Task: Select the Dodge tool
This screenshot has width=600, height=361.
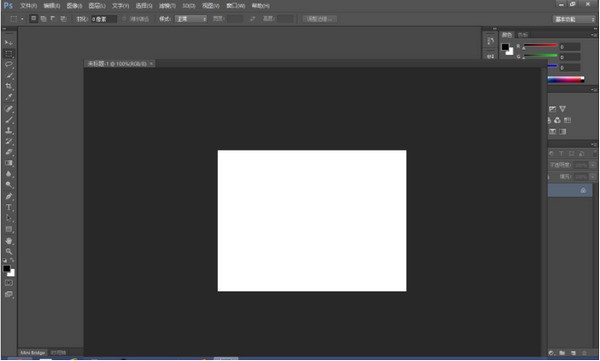Action: tap(8, 185)
